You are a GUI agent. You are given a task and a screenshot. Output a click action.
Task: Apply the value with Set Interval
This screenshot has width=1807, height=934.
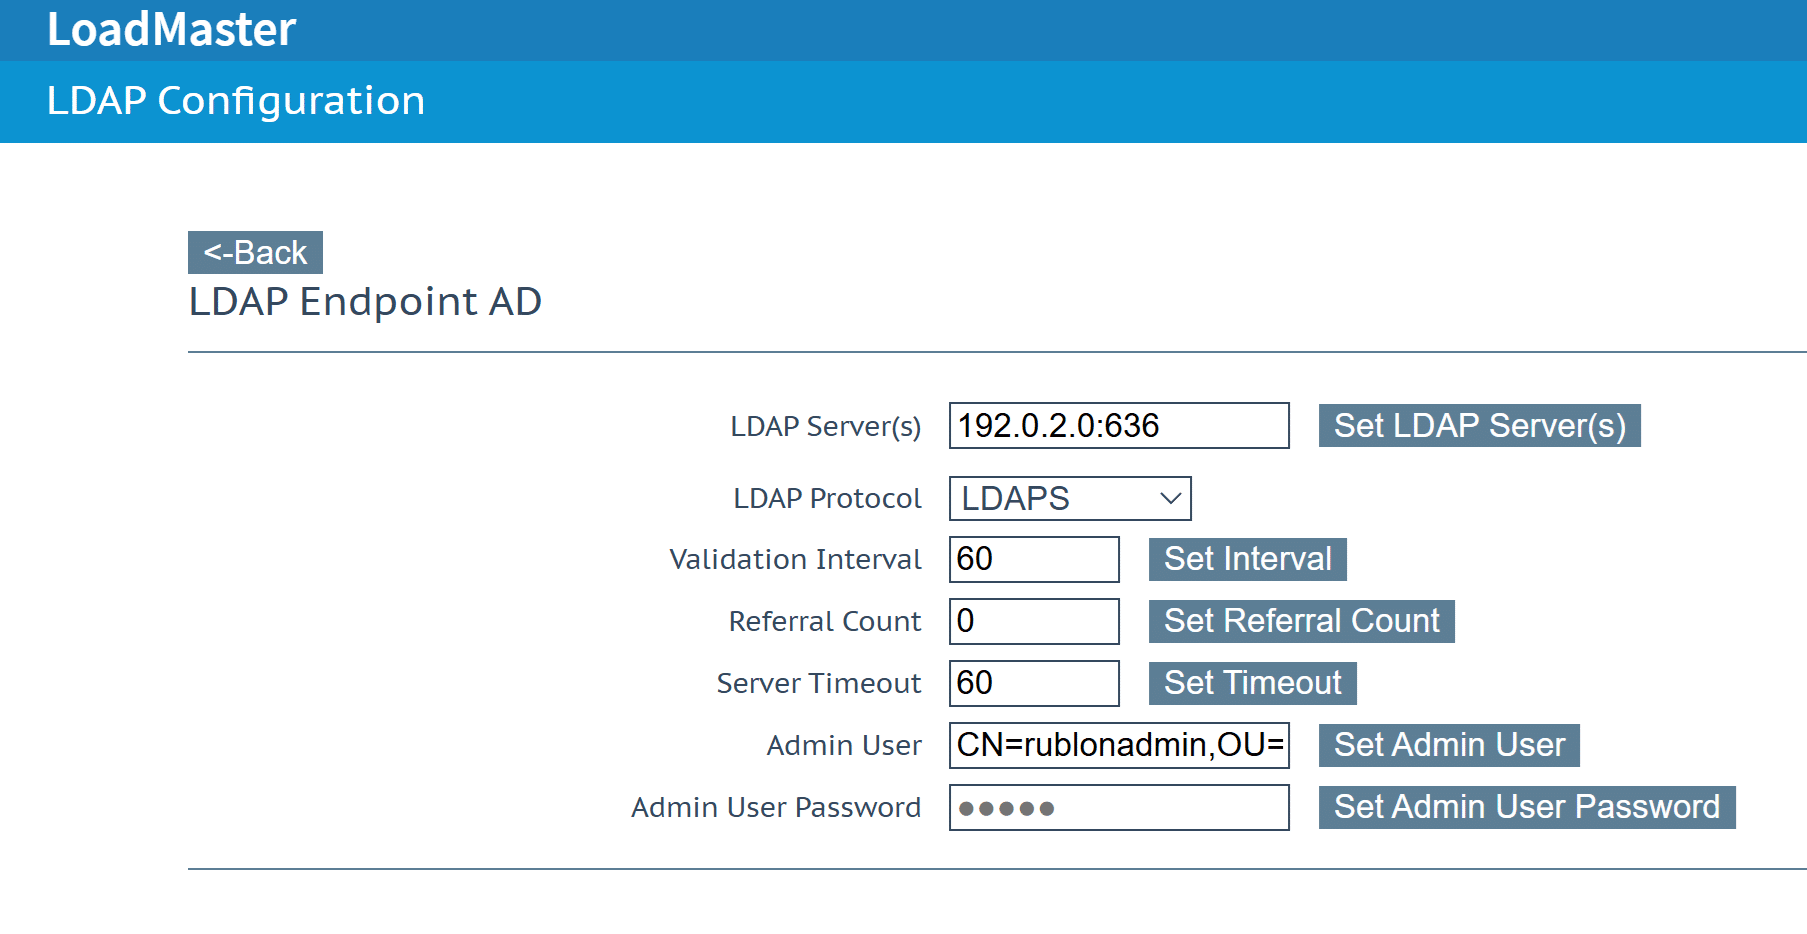[1246, 559]
